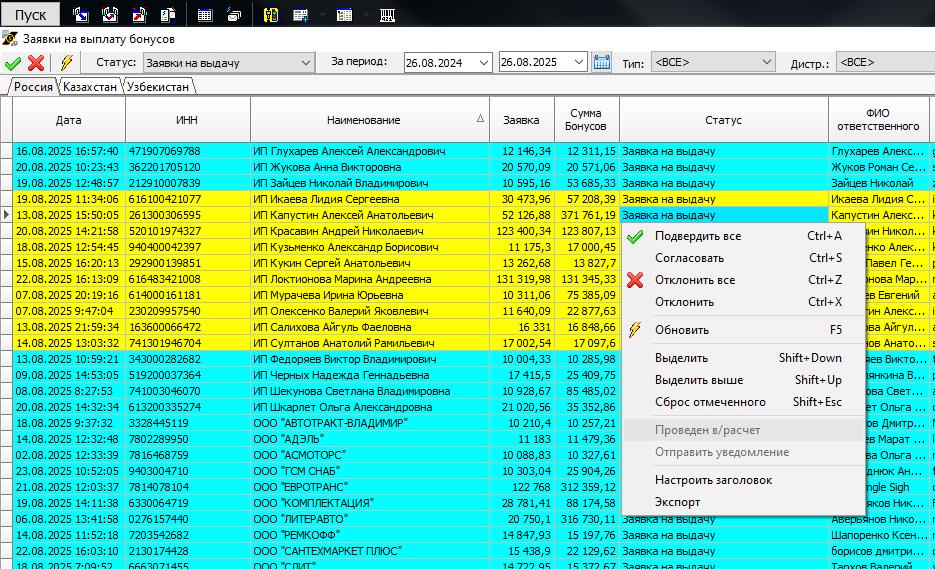Click the Статус column header
935x569 pixels.
point(724,120)
